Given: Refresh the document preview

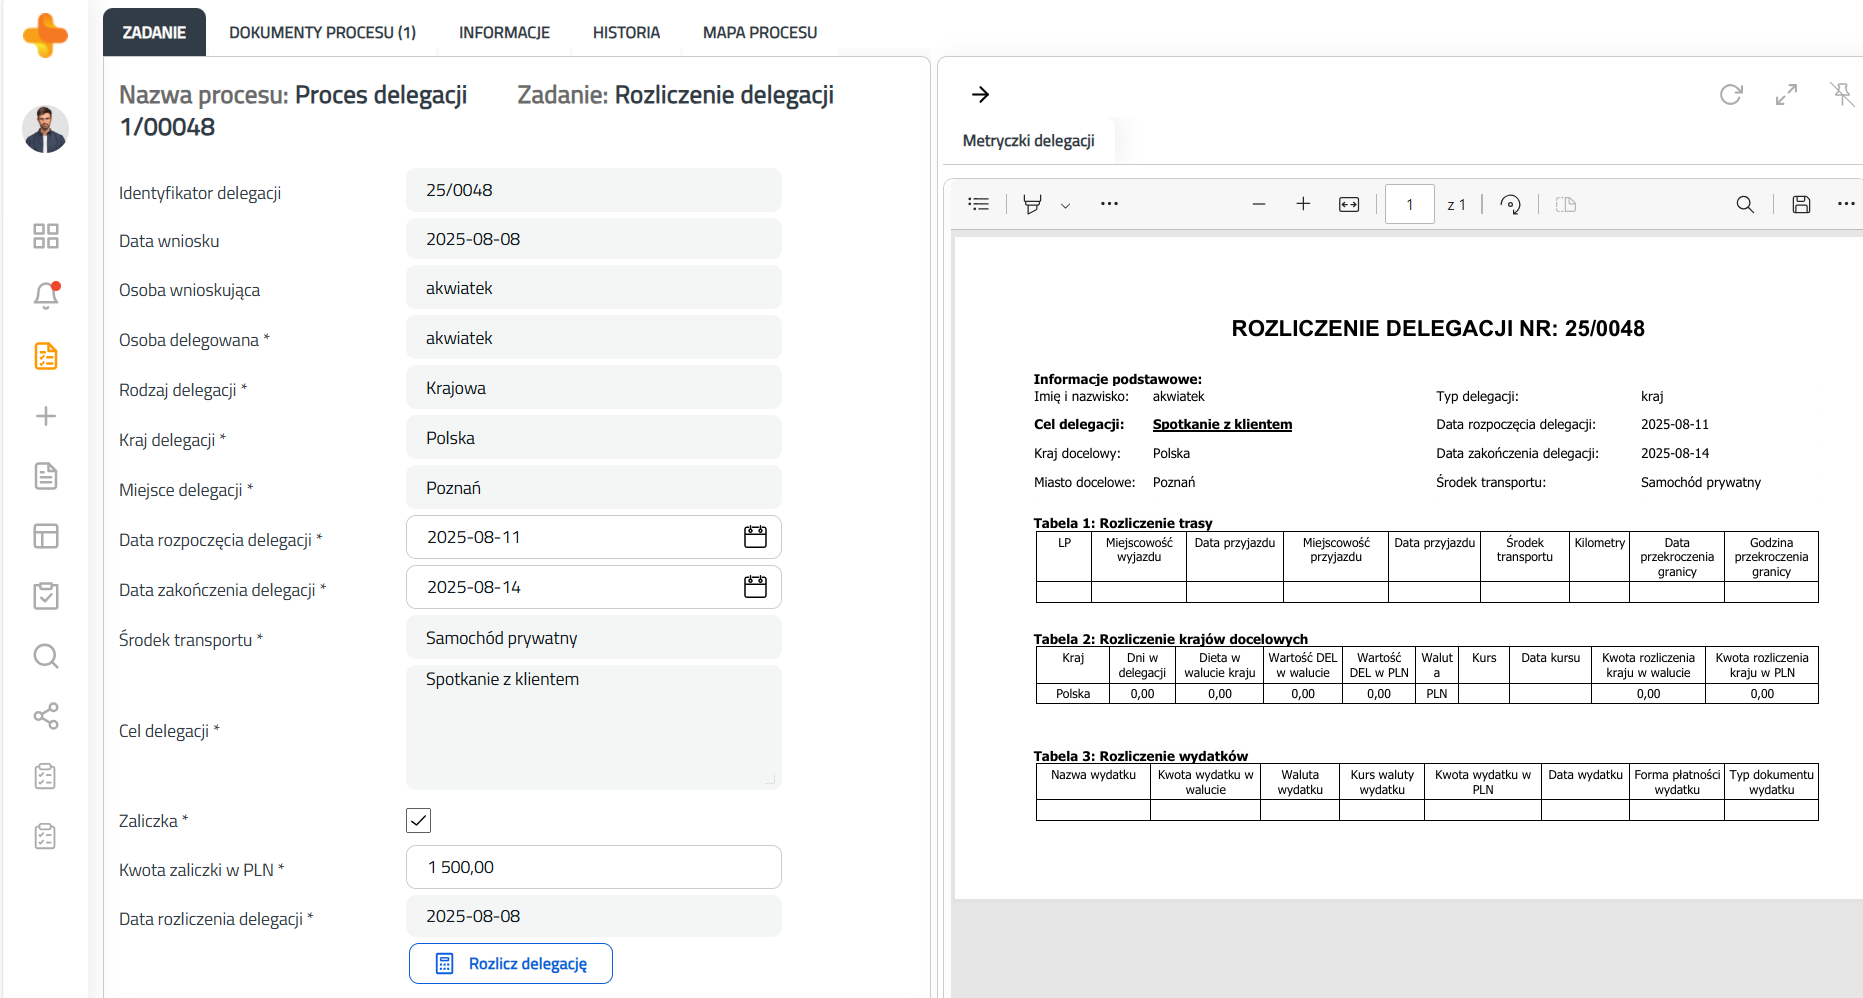Looking at the screenshot, I should [x=1731, y=94].
